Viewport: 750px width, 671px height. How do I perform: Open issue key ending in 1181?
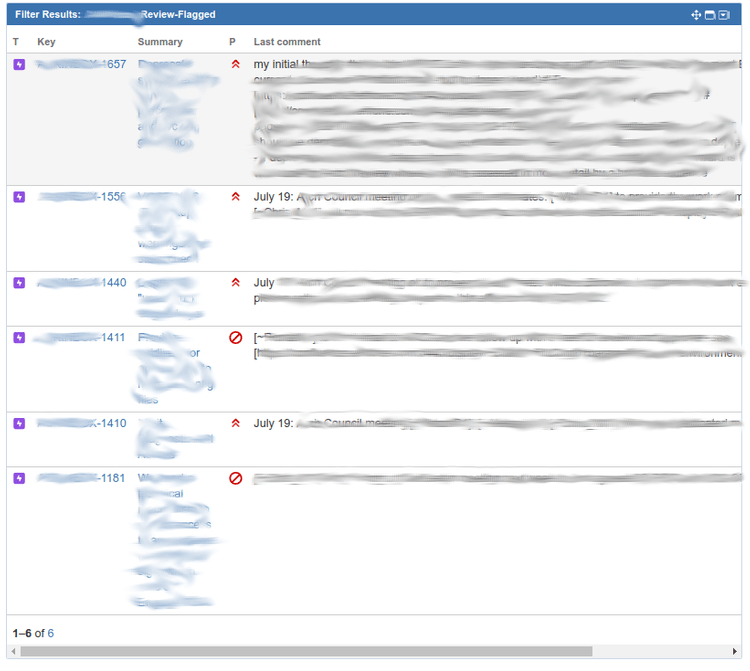pos(81,478)
